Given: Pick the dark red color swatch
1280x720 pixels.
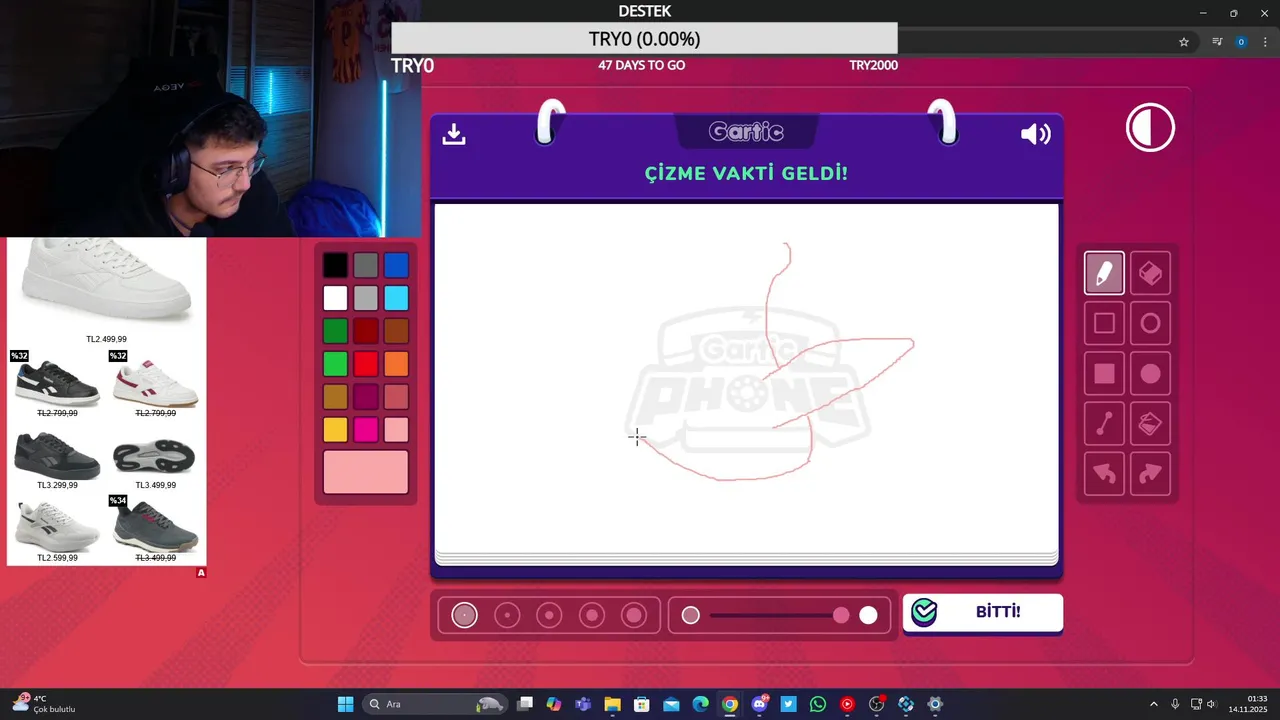Looking at the screenshot, I should 366,331.
